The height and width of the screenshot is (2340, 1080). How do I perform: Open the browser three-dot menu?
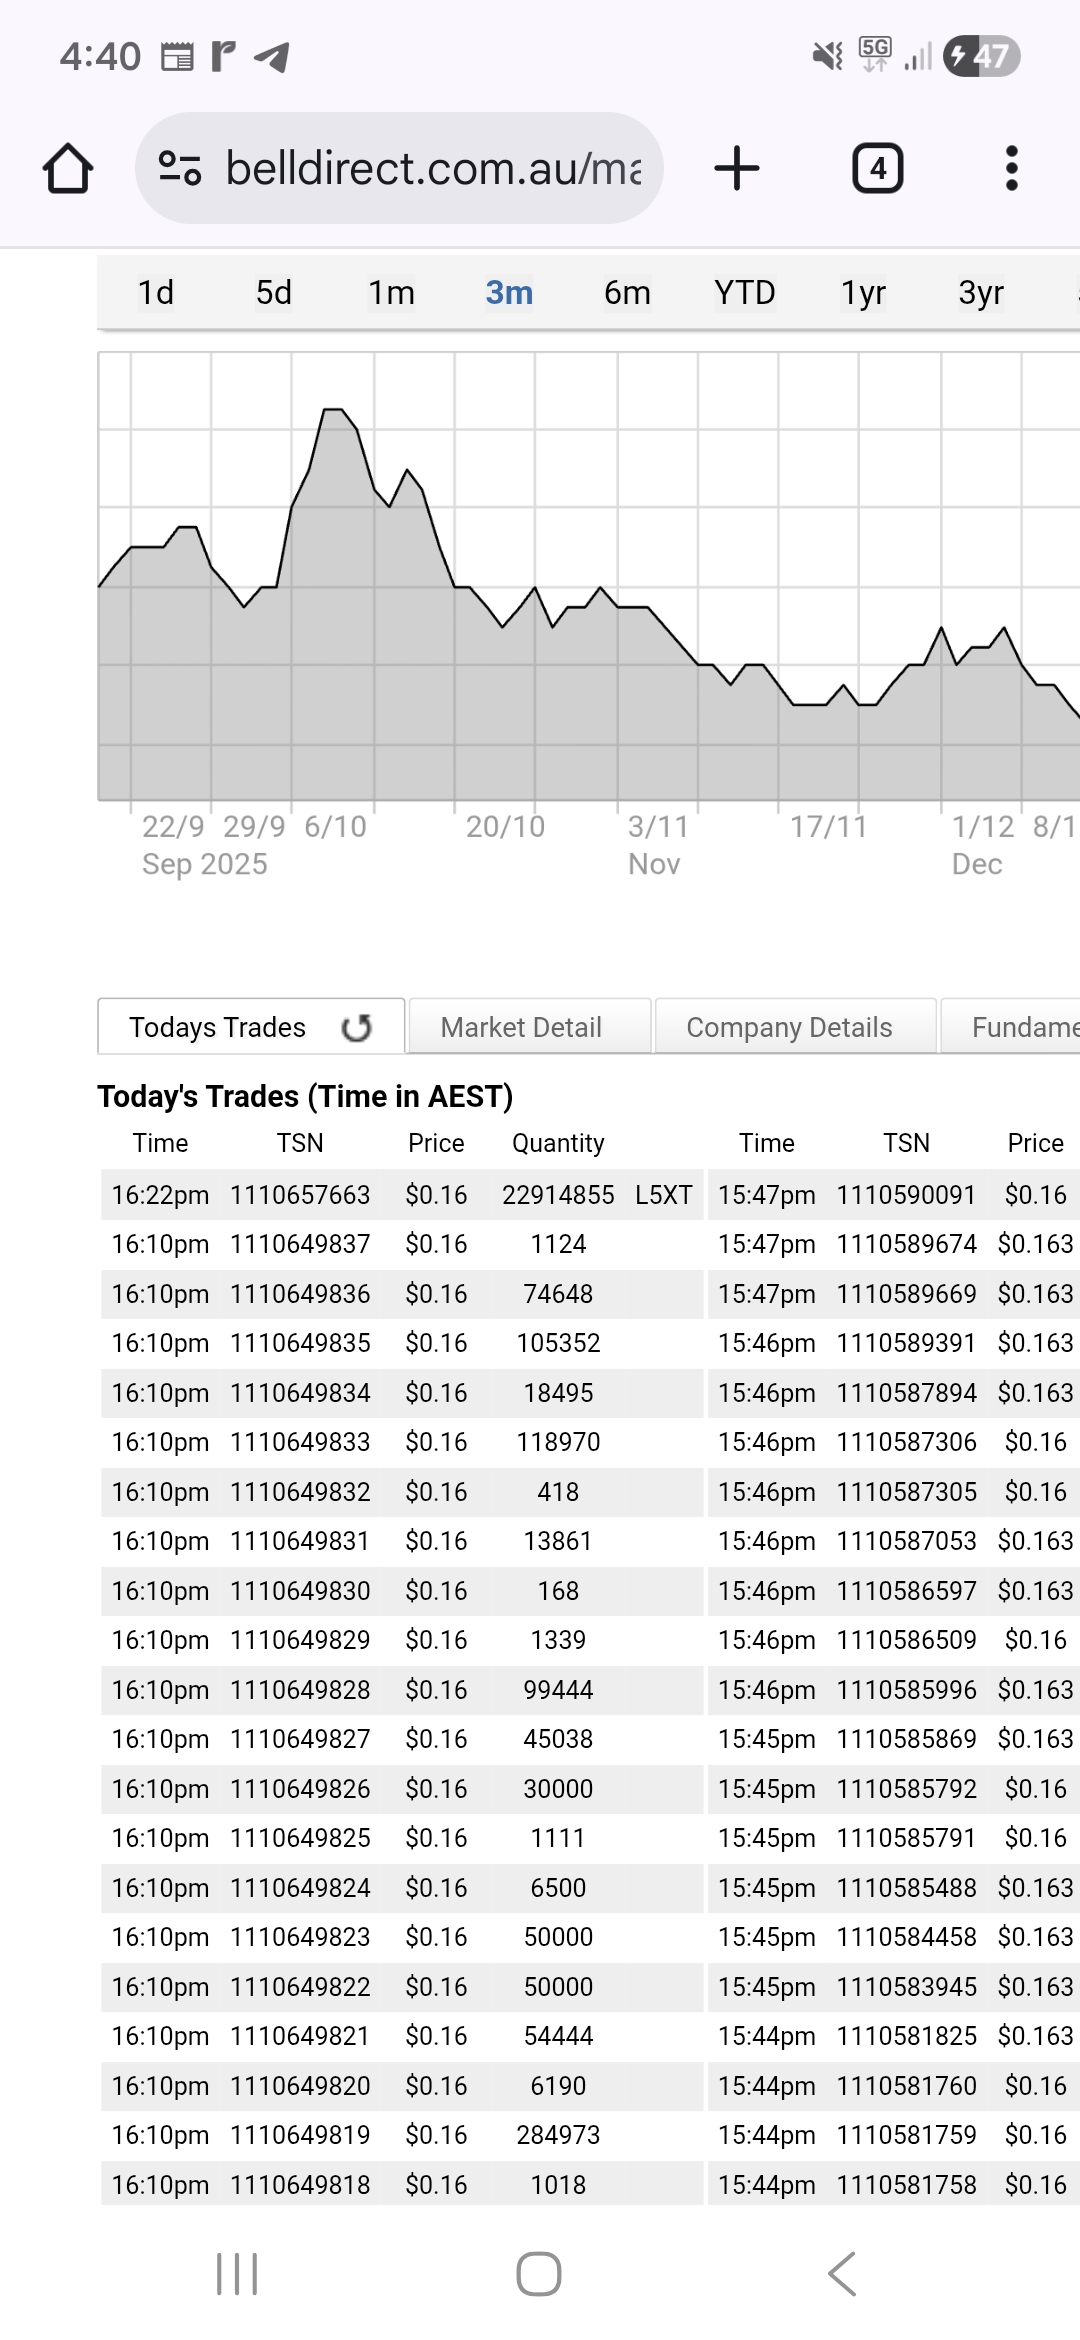click(x=1011, y=168)
